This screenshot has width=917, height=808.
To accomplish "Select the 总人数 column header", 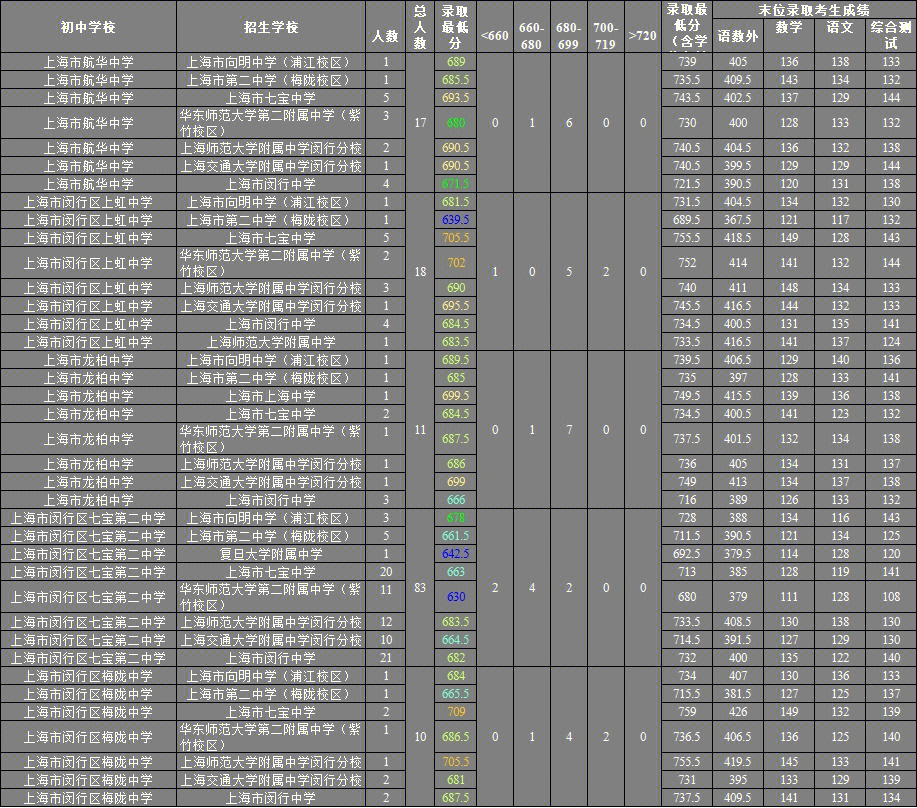I will coord(420,27).
